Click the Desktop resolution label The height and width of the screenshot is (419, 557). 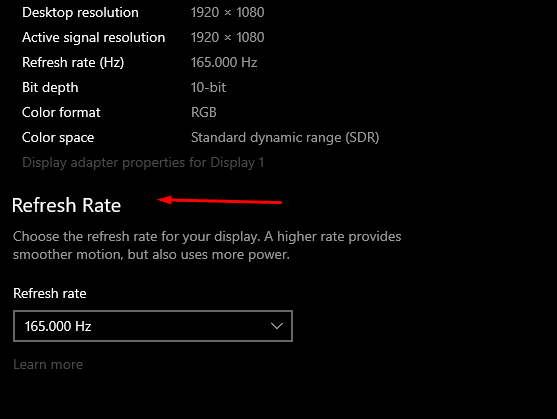80,12
